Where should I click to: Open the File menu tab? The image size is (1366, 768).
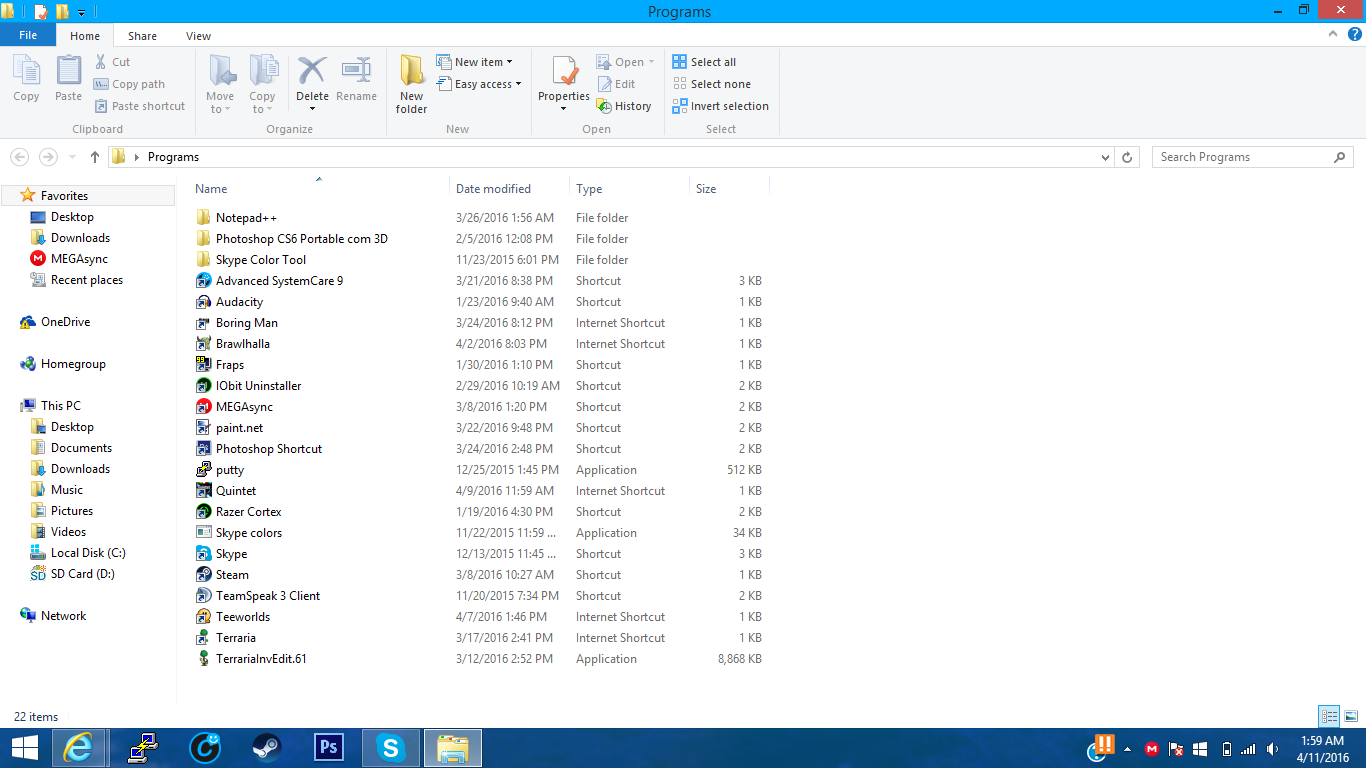point(28,35)
